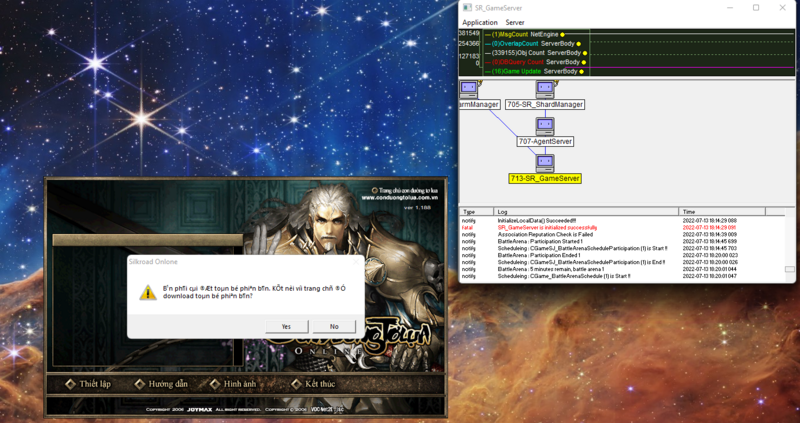
Task: Select the red 'SR_GameServer is initialized successfully' row
Action: click(622, 228)
